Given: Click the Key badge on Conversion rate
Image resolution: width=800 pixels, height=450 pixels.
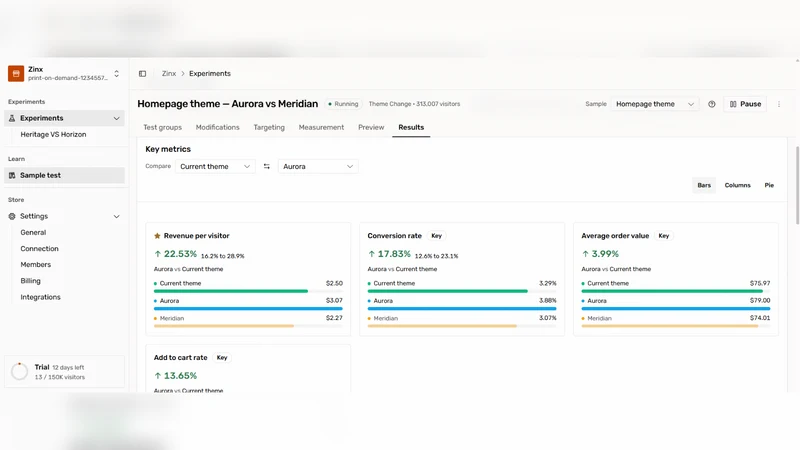Looking at the screenshot, I should 436,236.
